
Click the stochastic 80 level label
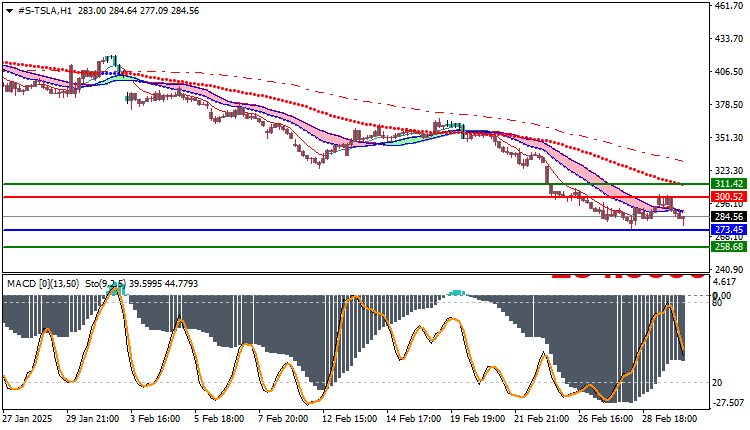[x=717, y=303]
